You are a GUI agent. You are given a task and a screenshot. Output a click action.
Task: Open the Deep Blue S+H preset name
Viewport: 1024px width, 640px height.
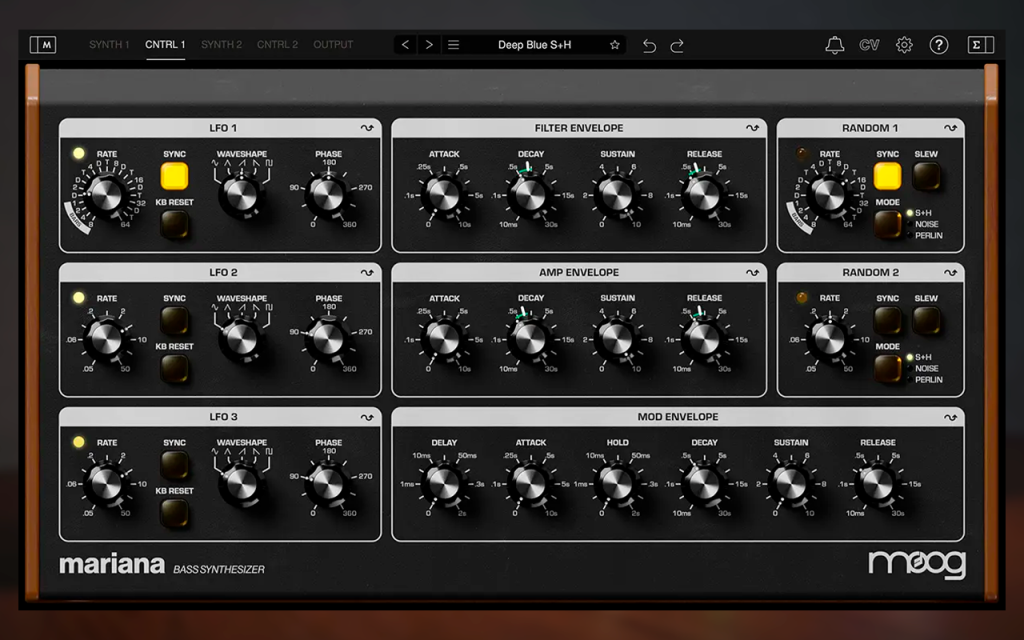click(x=534, y=45)
